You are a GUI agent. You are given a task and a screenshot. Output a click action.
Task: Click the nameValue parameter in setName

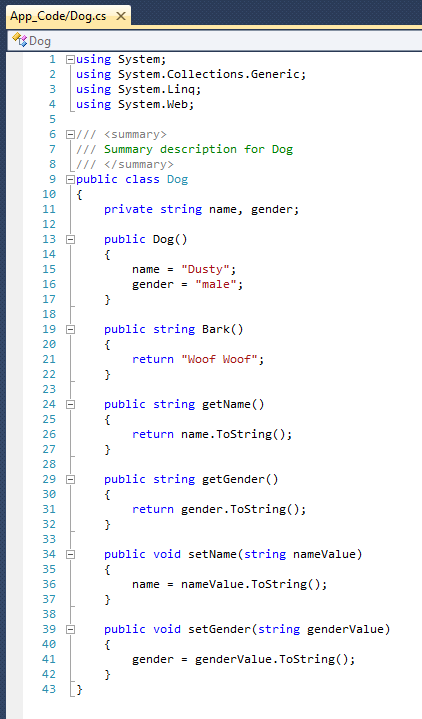click(324, 554)
